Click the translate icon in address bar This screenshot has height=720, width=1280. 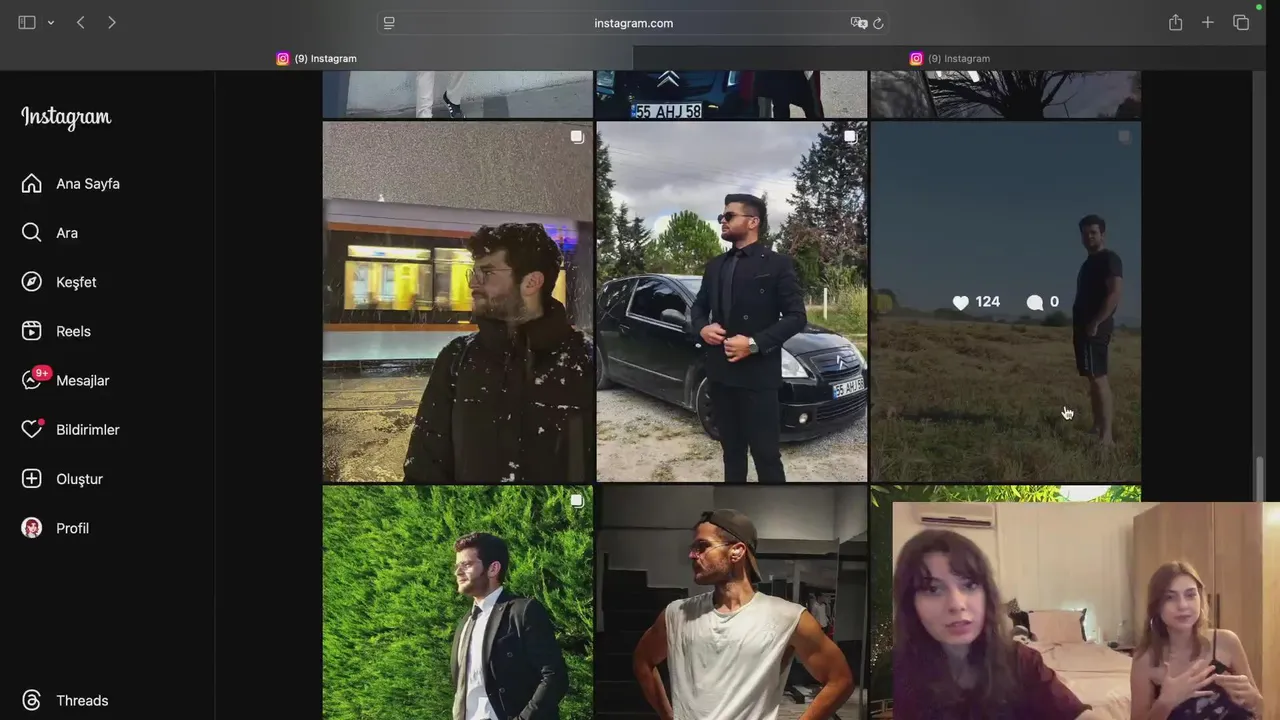(858, 23)
